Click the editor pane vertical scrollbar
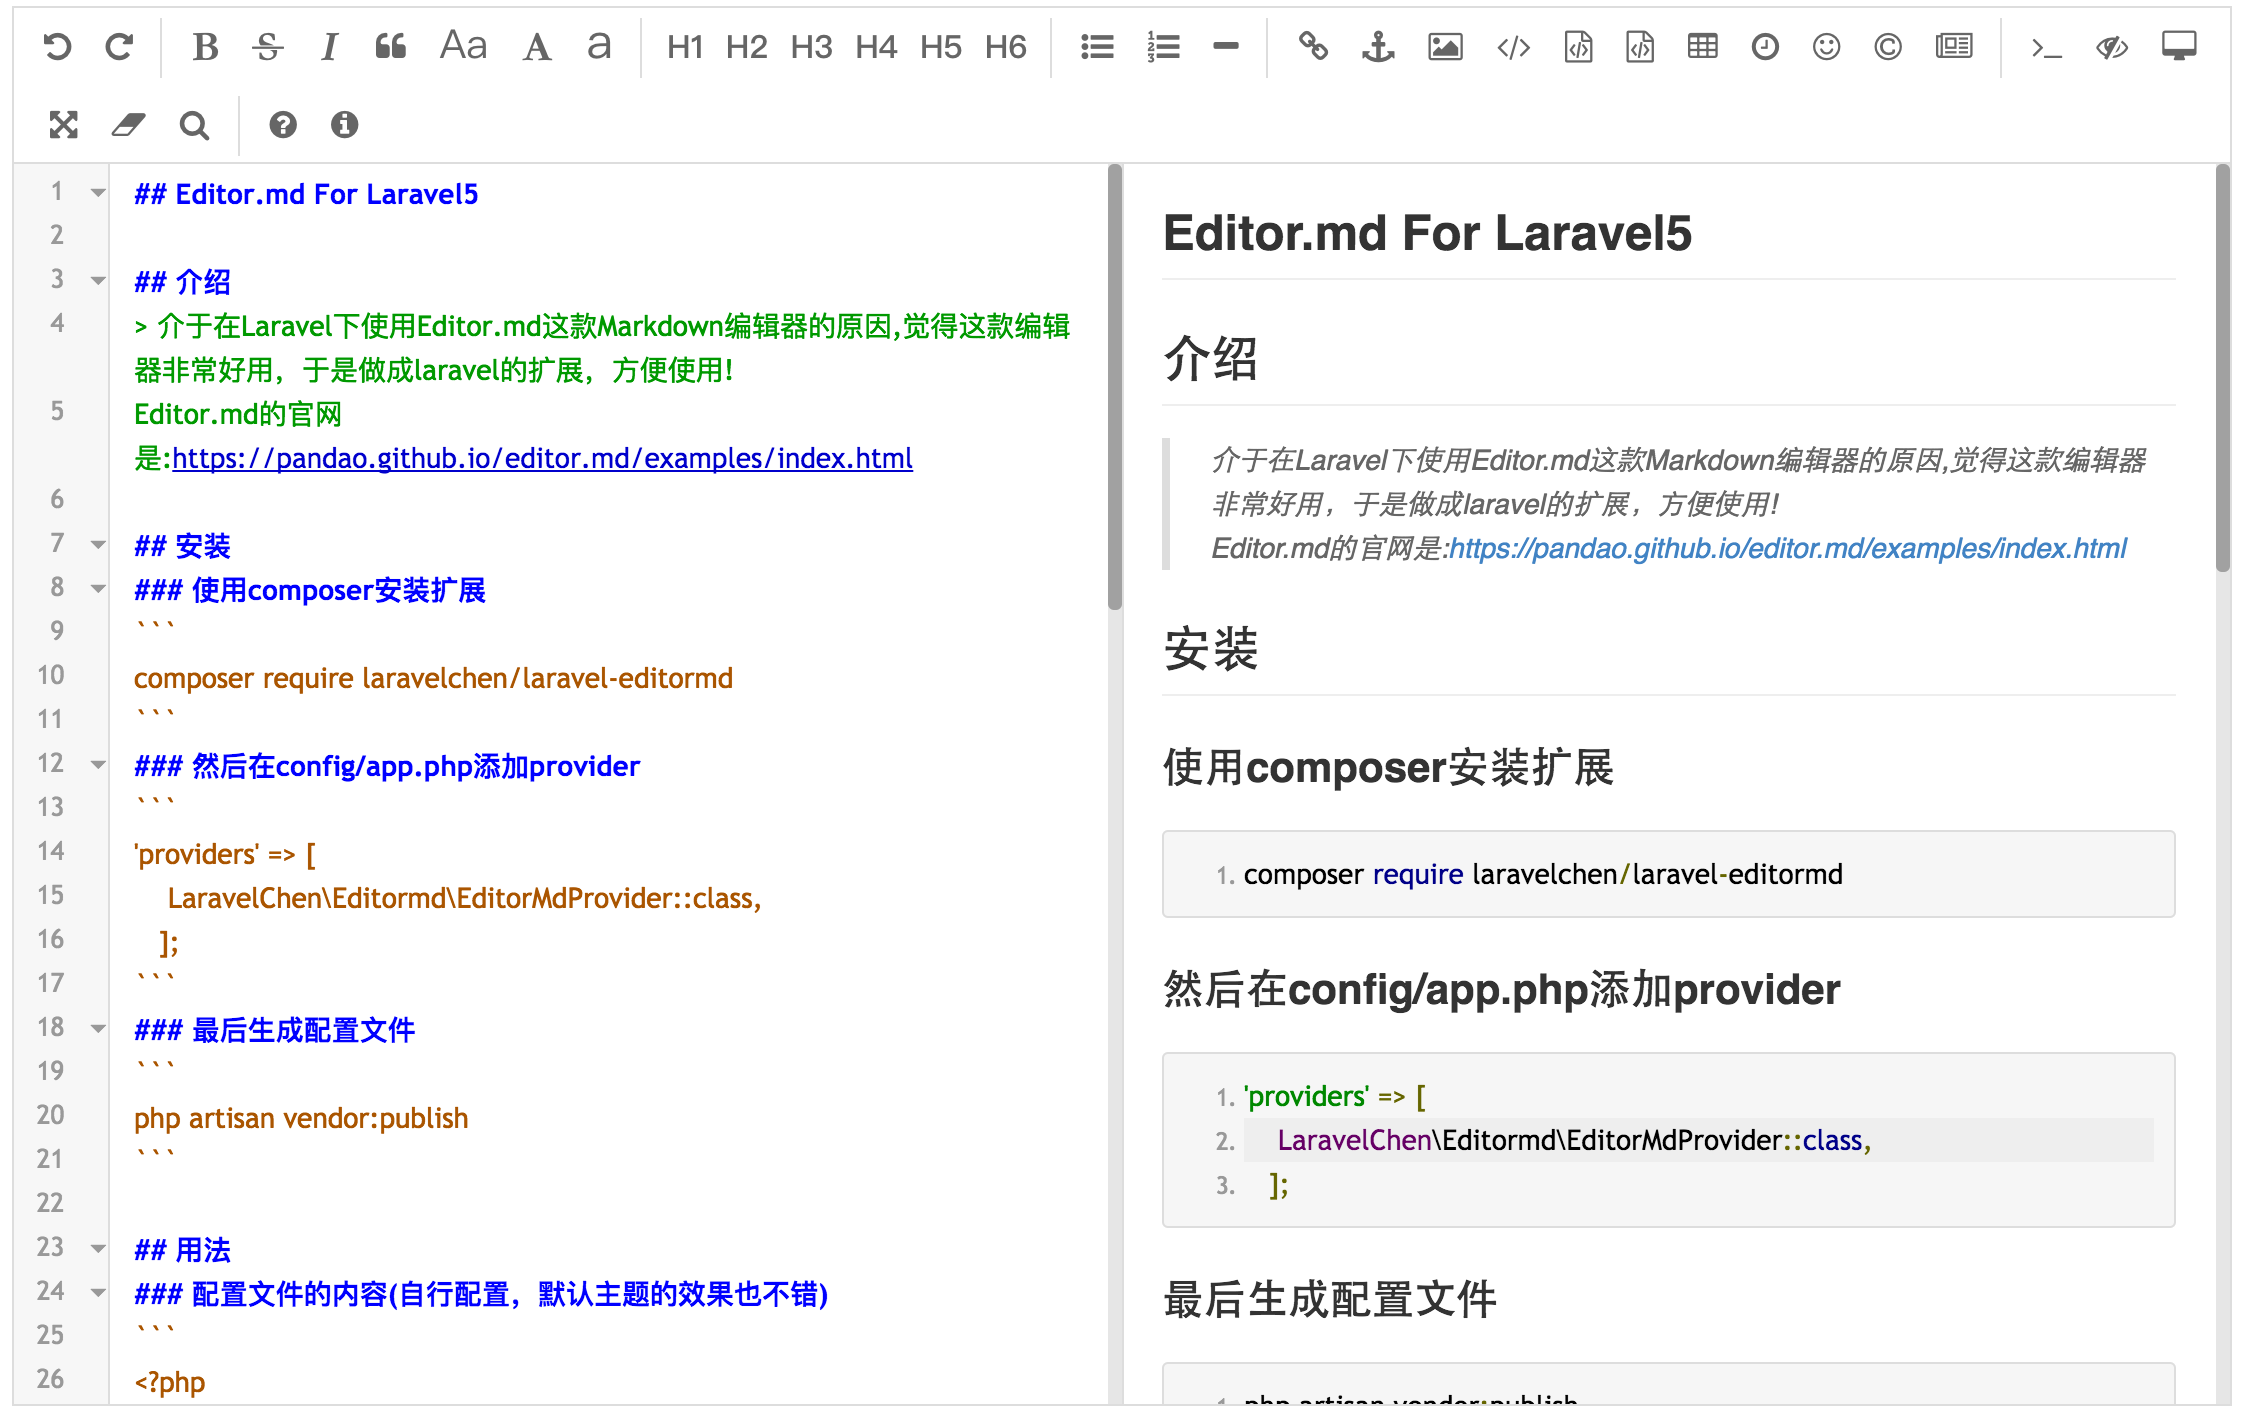The height and width of the screenshot is (1416, 2242). pyautogui.click(x=1115, y=388)
